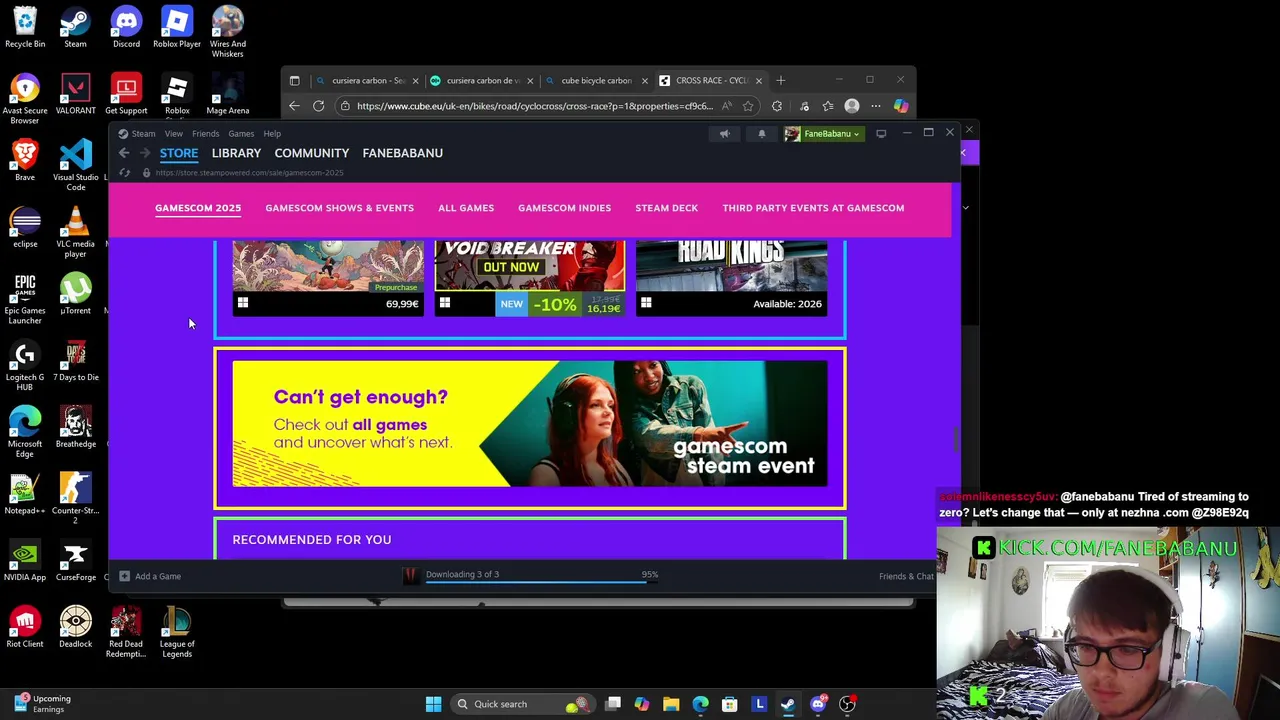Open the Steam announcements megaphone icon
This screenshot has height=720, width=1280.
(x=724, y=133)
